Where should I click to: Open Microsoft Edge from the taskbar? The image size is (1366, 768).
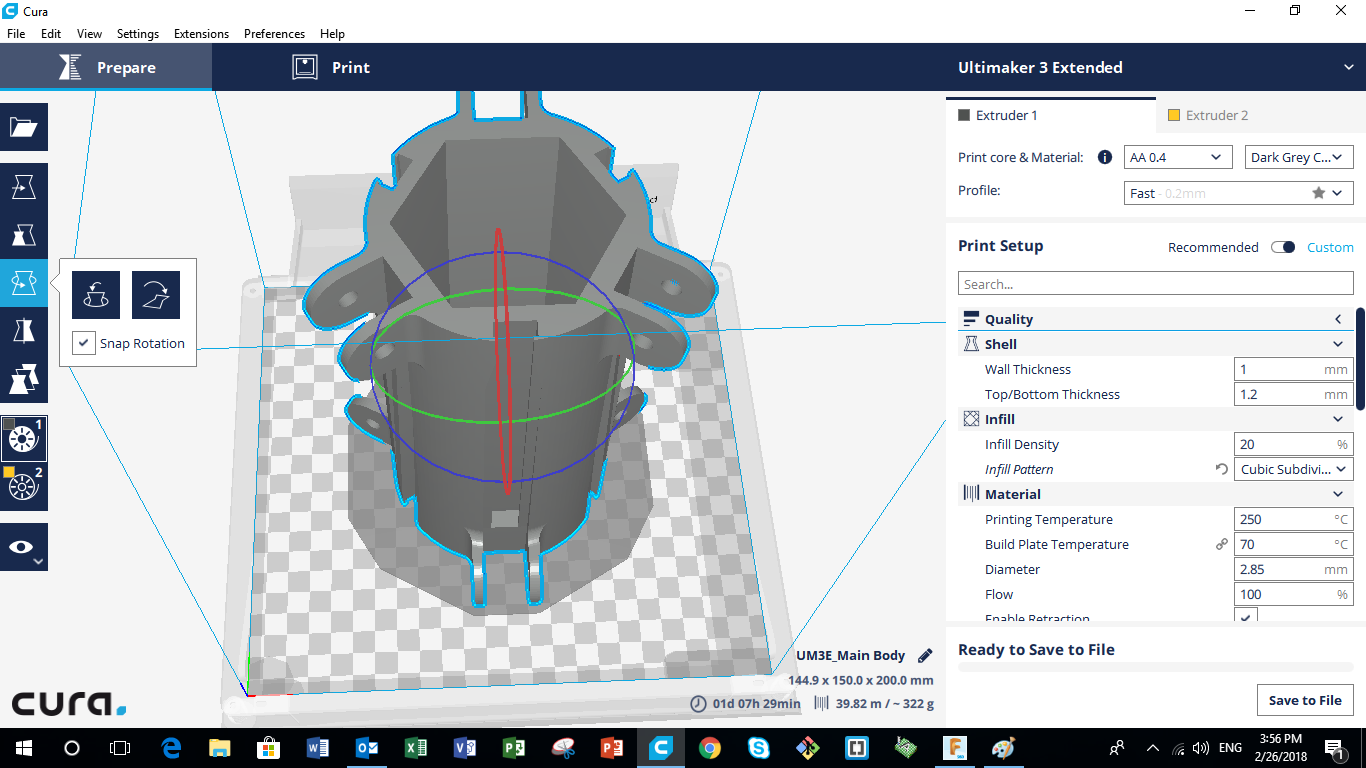pyautogui.click(x=171, y=748)
